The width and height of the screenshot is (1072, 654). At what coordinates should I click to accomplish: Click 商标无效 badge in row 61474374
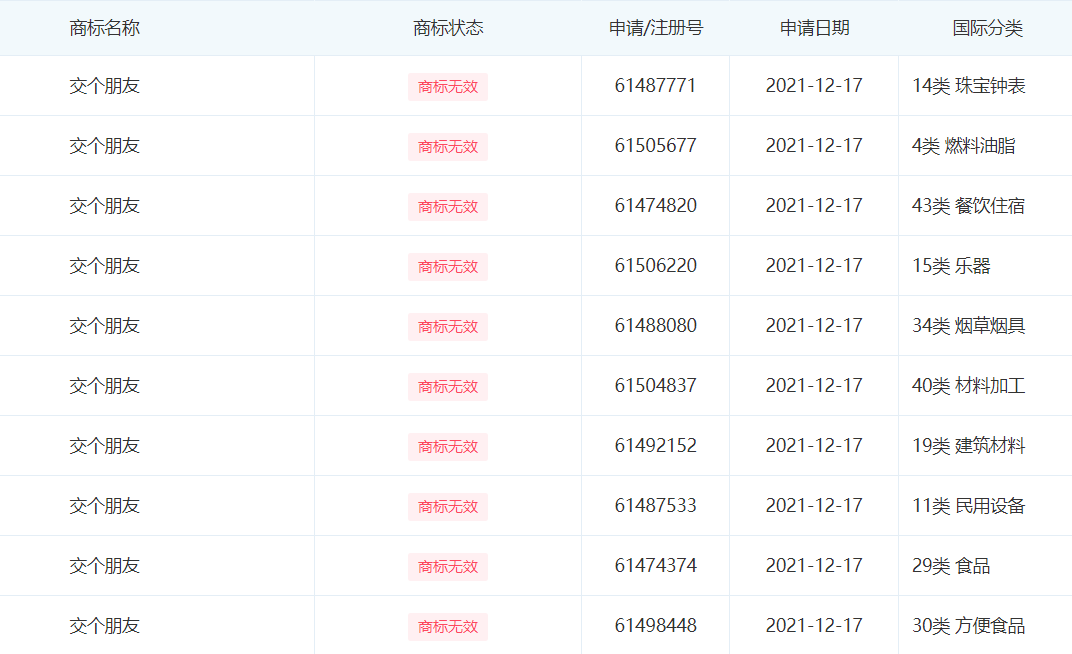click(448, 567)
